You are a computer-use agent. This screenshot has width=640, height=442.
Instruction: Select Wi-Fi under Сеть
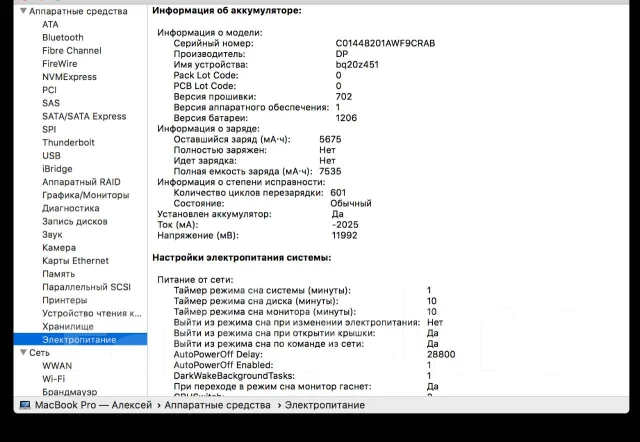click(53, 379)
